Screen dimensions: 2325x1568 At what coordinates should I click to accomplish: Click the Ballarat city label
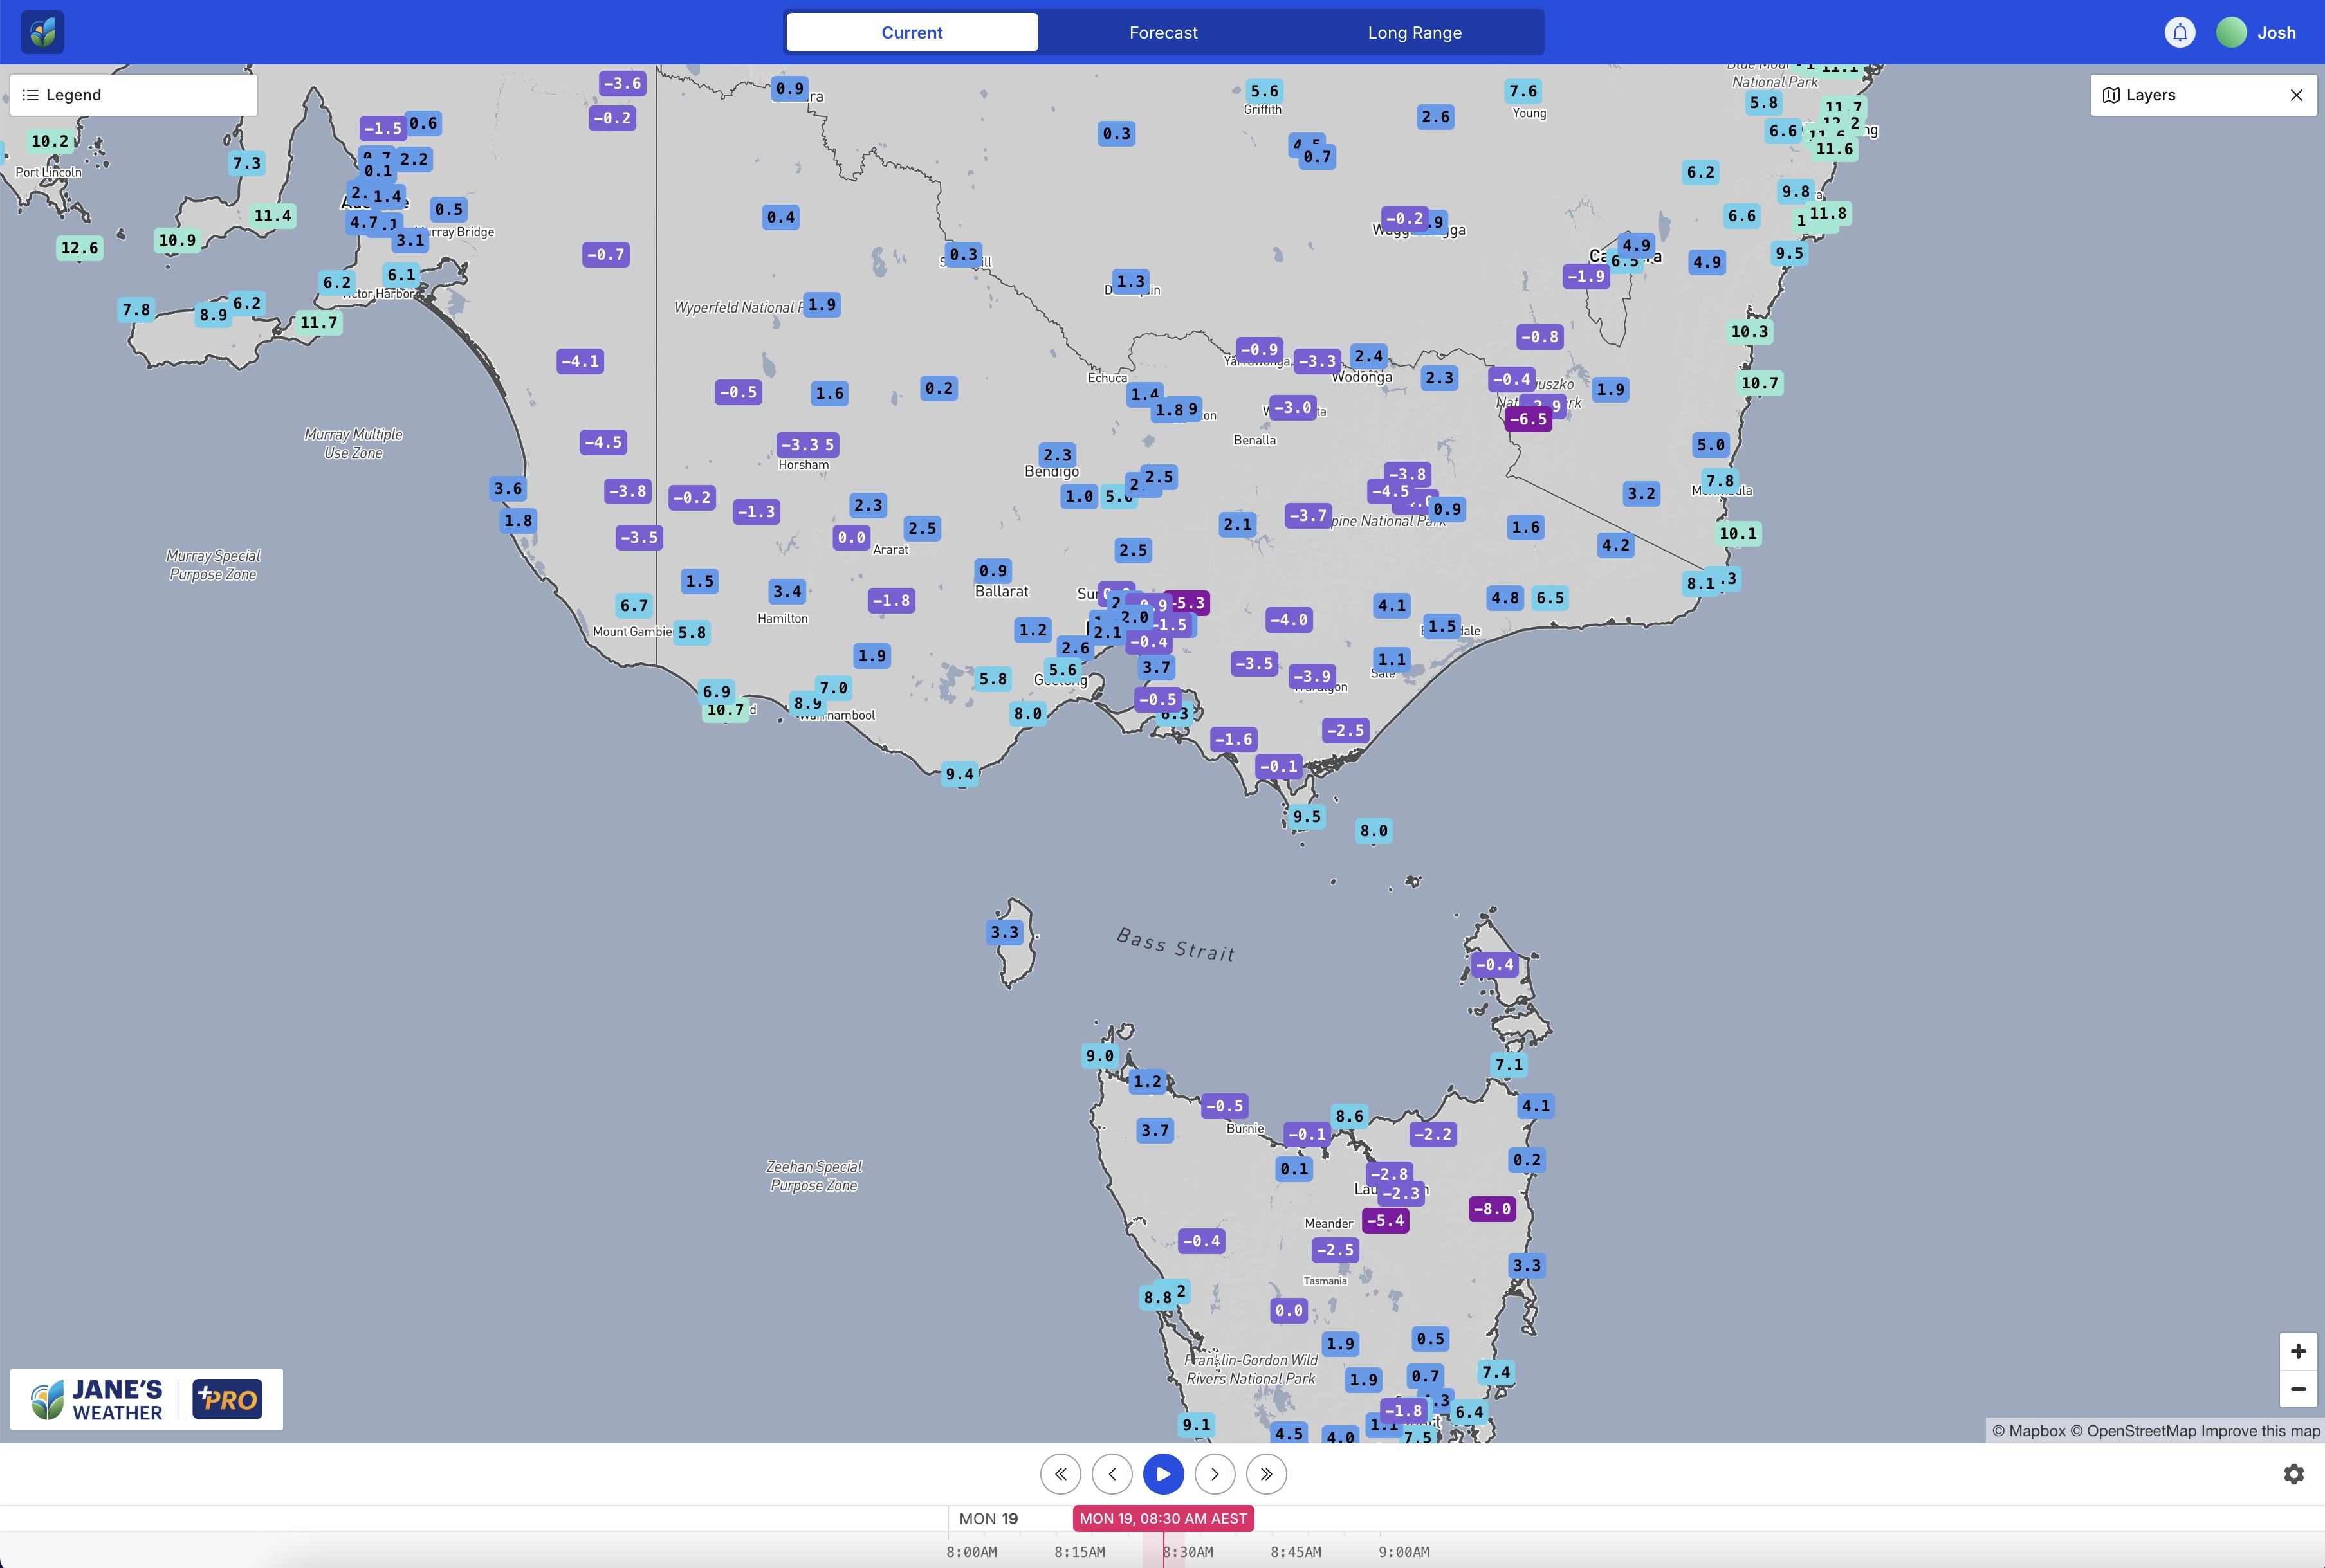1002,591
